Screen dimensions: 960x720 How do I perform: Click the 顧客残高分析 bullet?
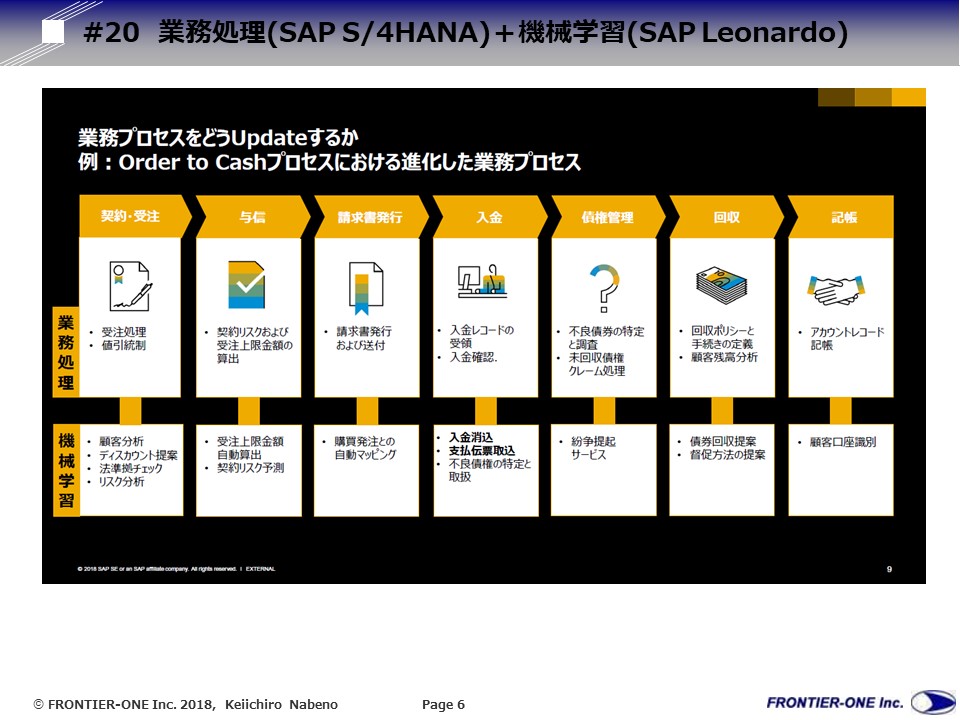[724, 357]
